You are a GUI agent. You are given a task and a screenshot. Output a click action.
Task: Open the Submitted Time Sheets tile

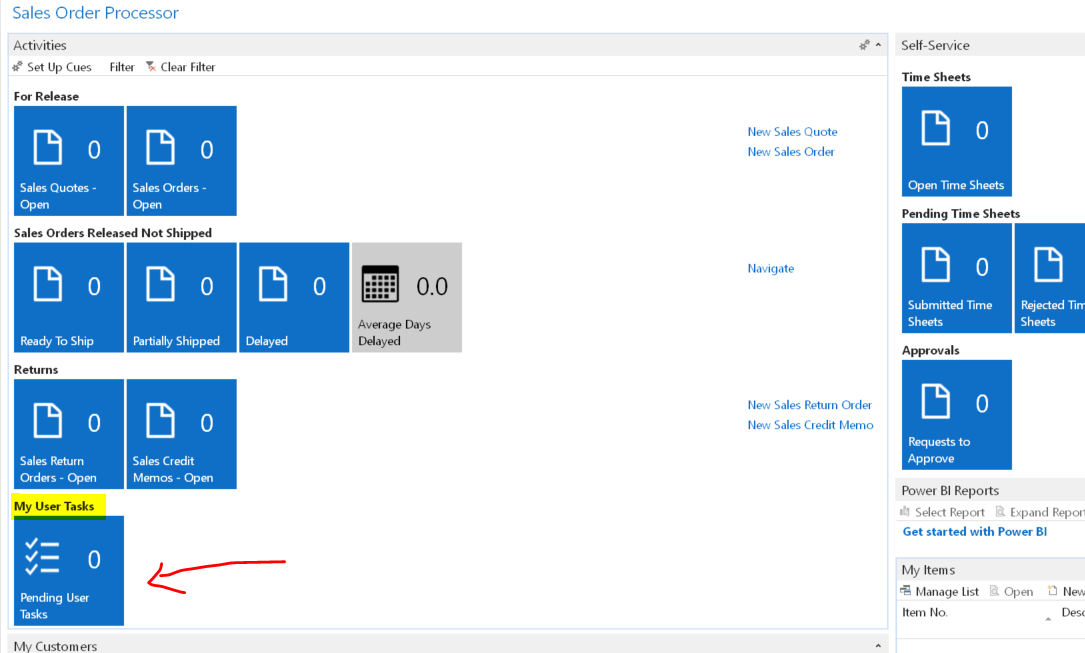coord(956,278)
